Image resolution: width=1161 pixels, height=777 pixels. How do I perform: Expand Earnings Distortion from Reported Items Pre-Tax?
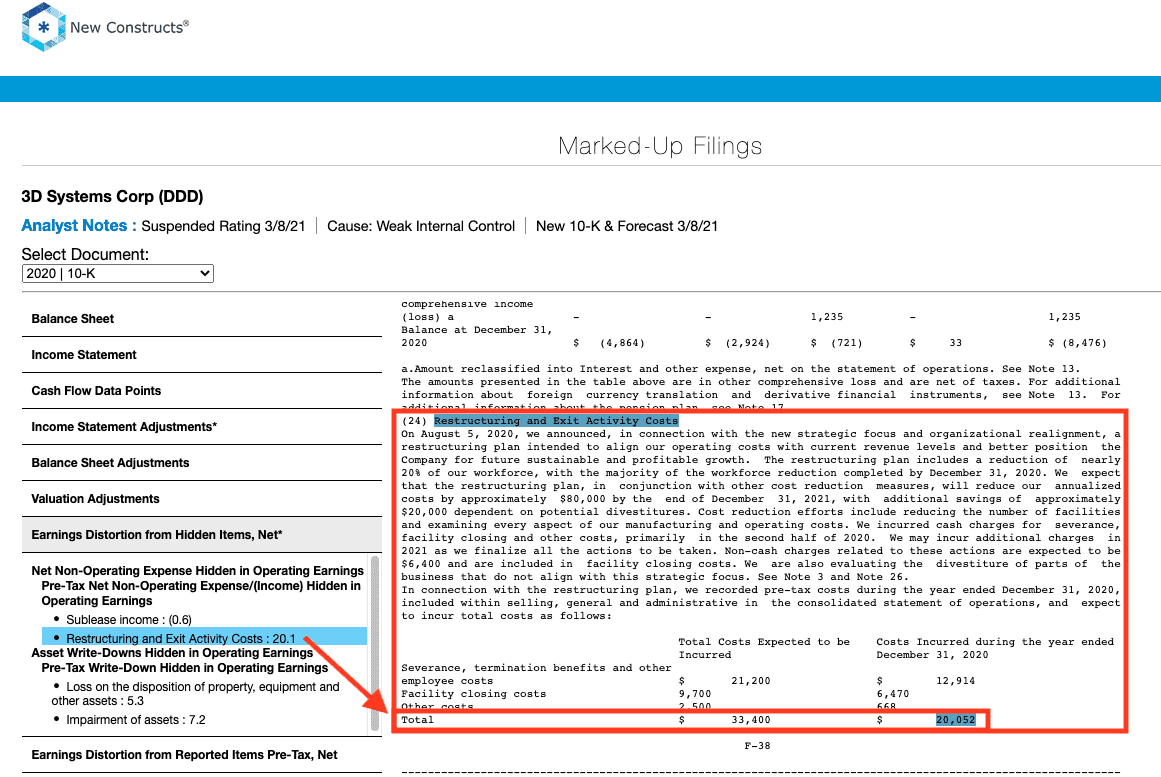click(201, 755)
